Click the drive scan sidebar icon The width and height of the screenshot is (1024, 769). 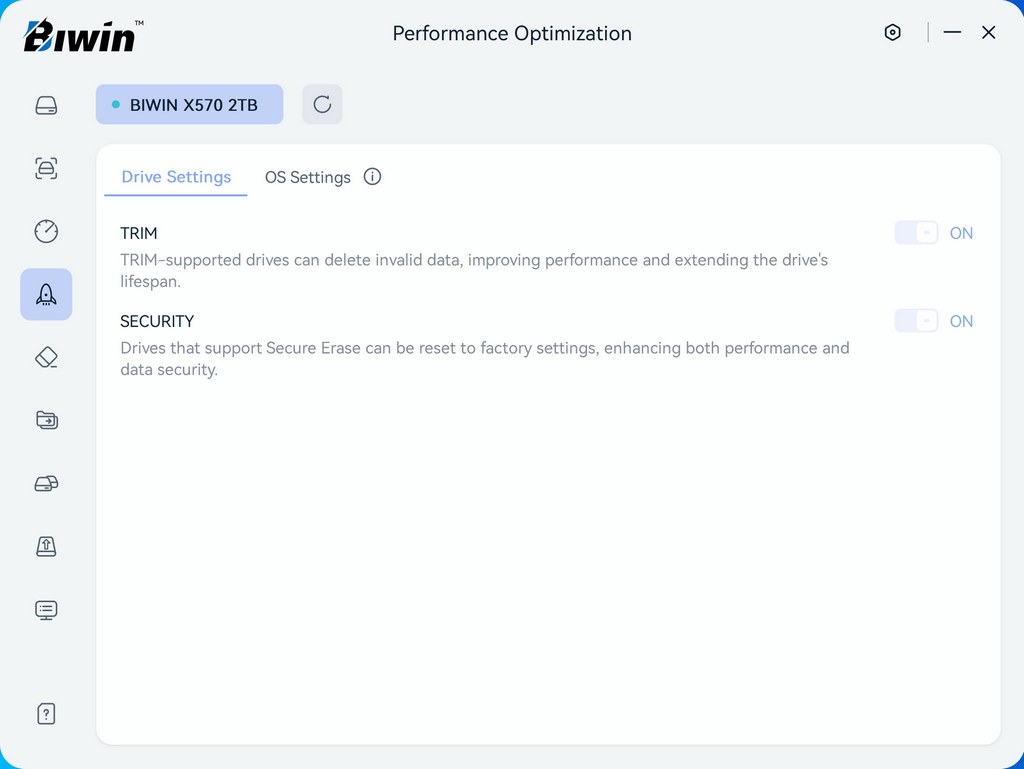(x=46, y=168)
